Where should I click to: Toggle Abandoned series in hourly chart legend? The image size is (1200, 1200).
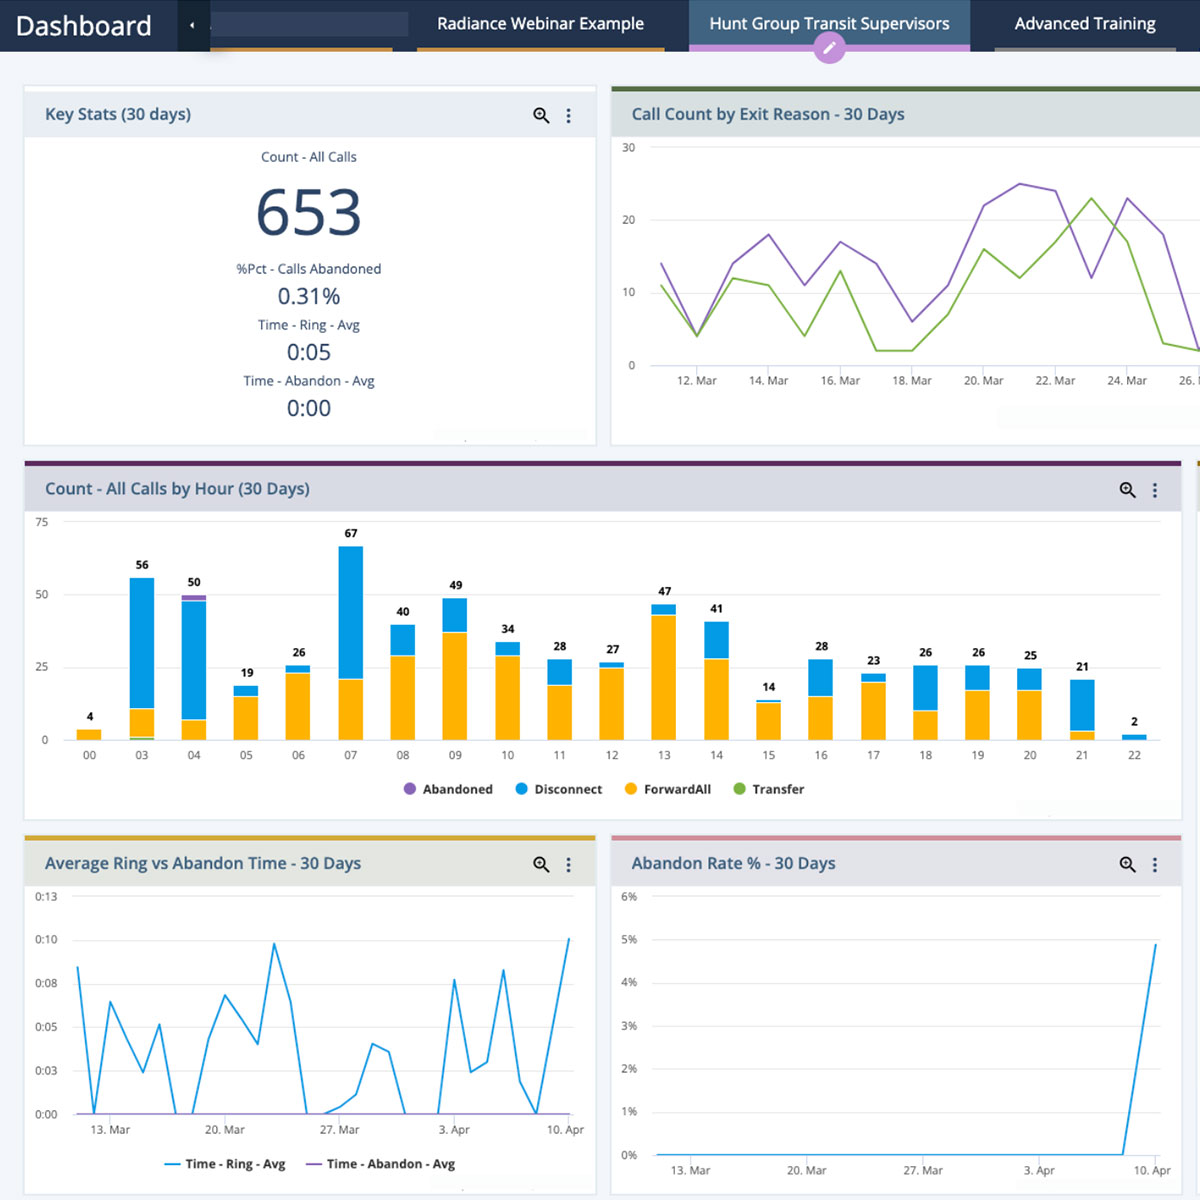click(448, 789)
